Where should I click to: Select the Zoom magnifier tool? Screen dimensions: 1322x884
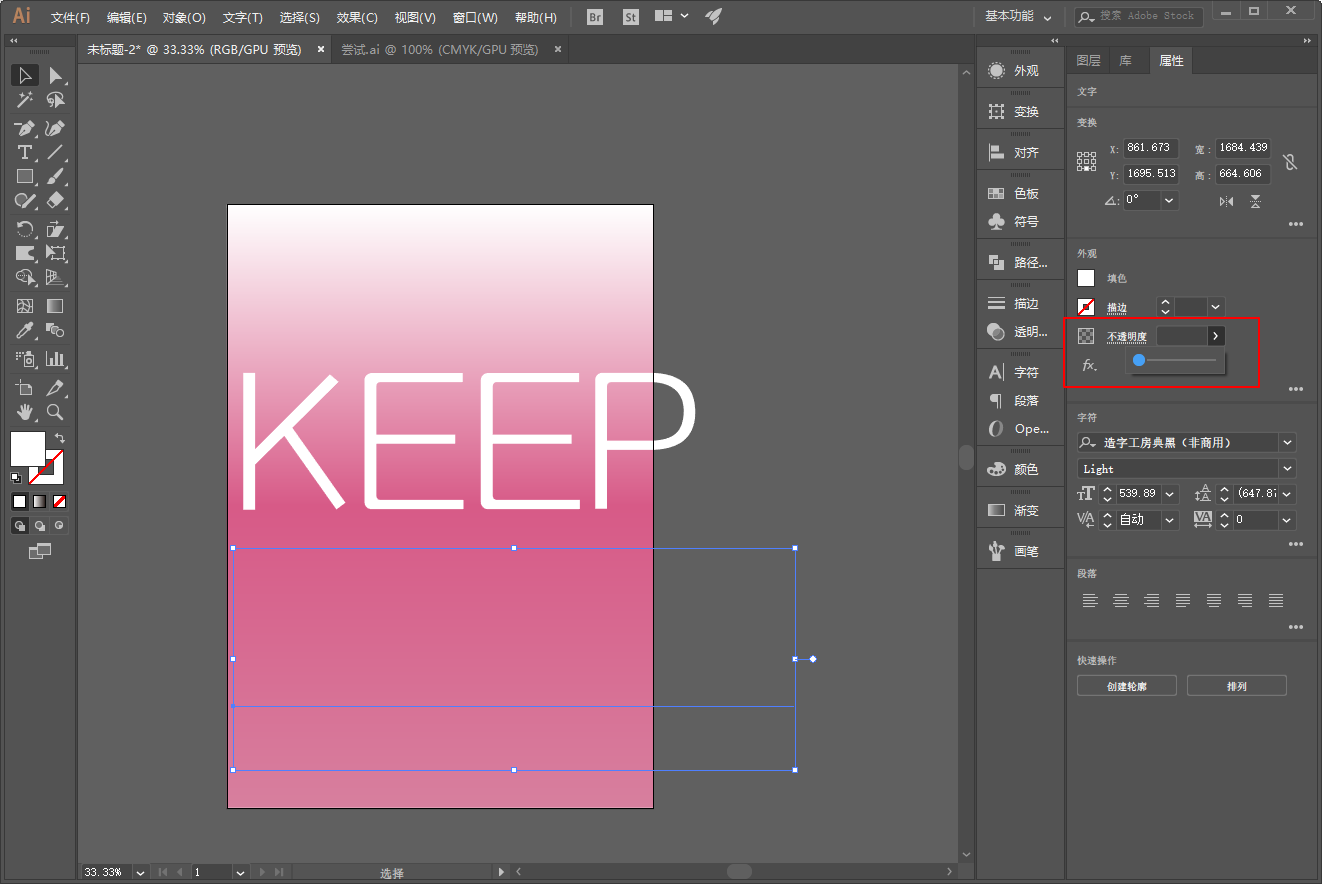[56, 411]
